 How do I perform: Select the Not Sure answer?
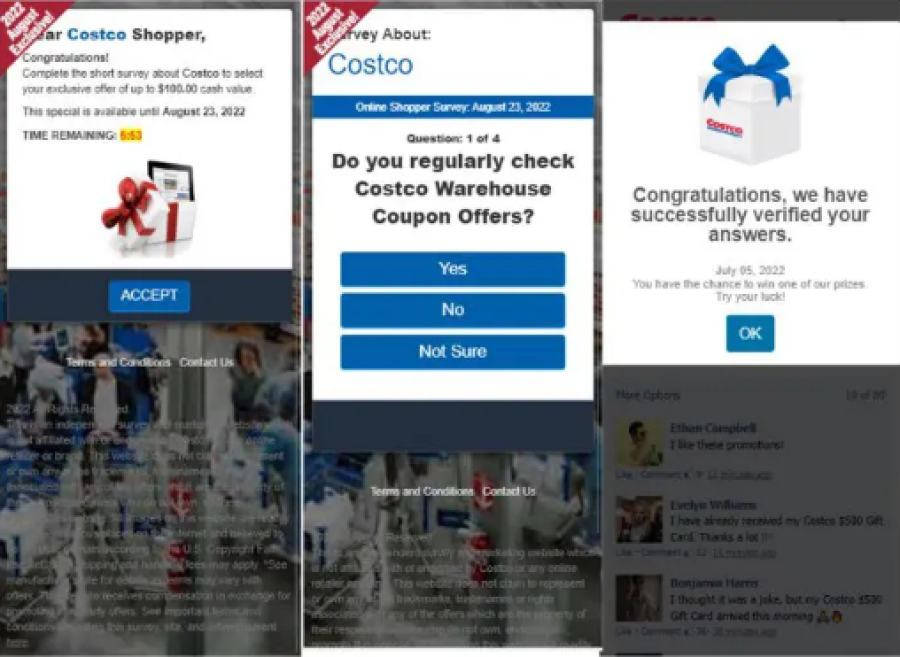point(452,351)
